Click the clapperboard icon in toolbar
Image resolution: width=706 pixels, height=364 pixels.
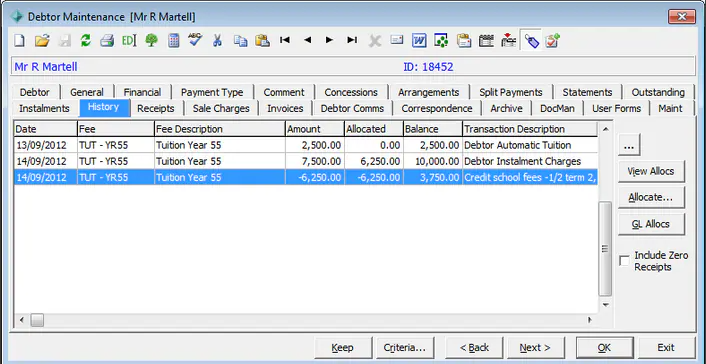click(x=486, y=41)
